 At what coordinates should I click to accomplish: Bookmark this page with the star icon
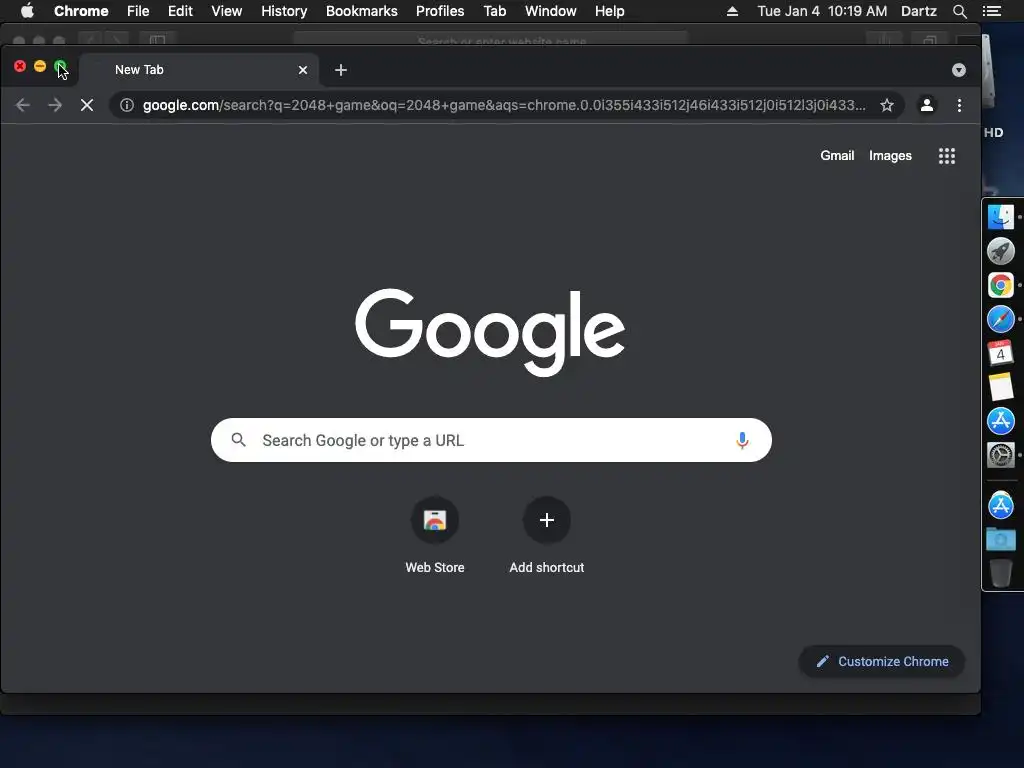coord(887,105)
